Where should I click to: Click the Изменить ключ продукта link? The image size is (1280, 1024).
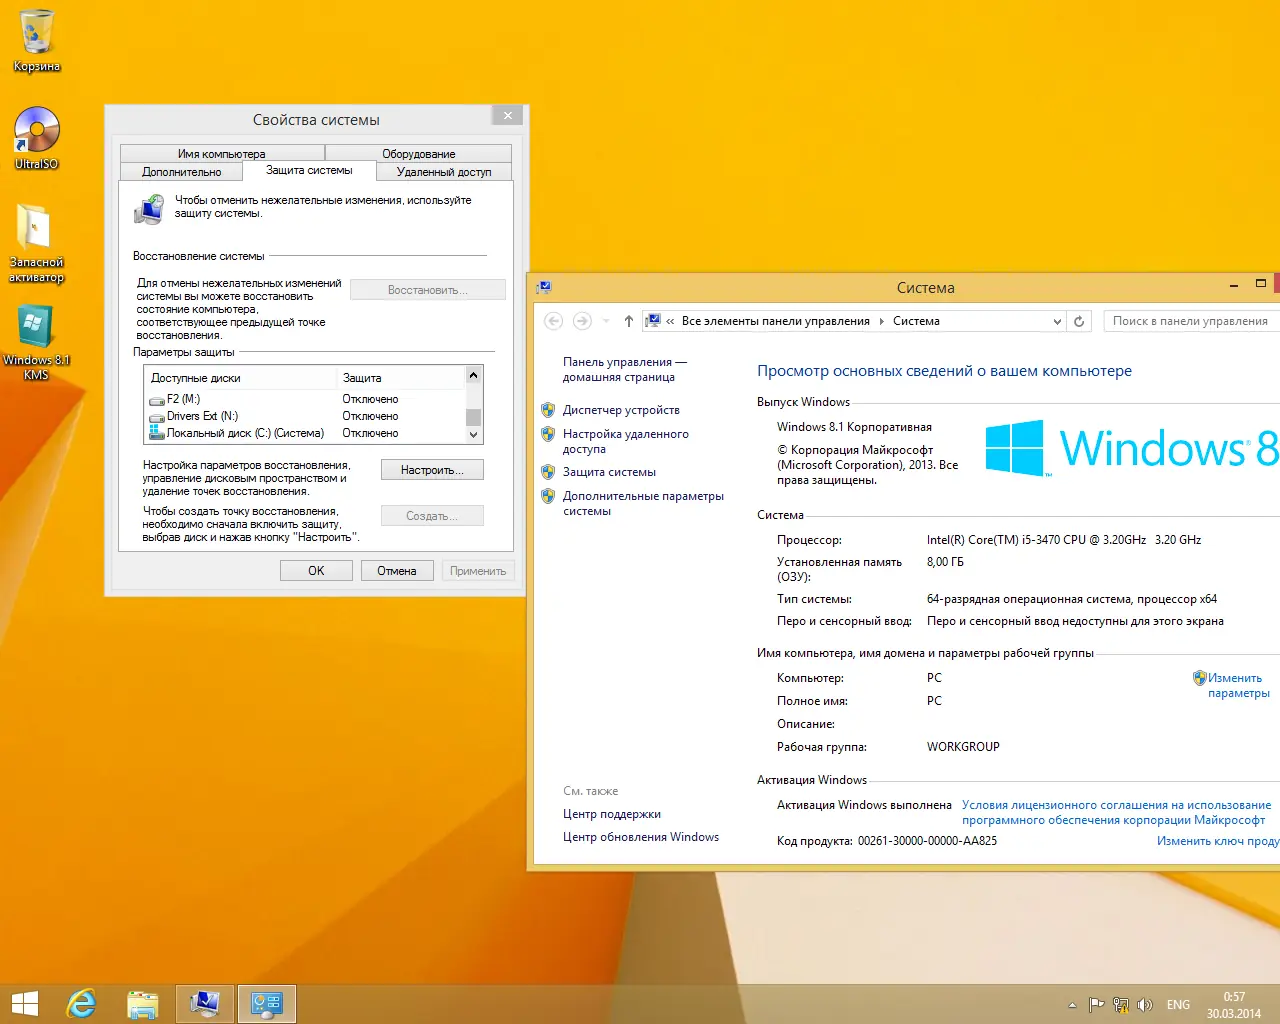1218,841
